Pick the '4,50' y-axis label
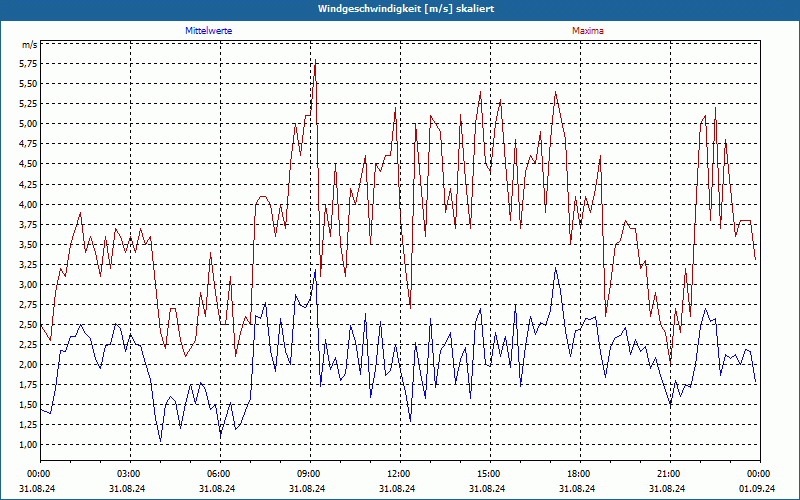 [28, 164]
